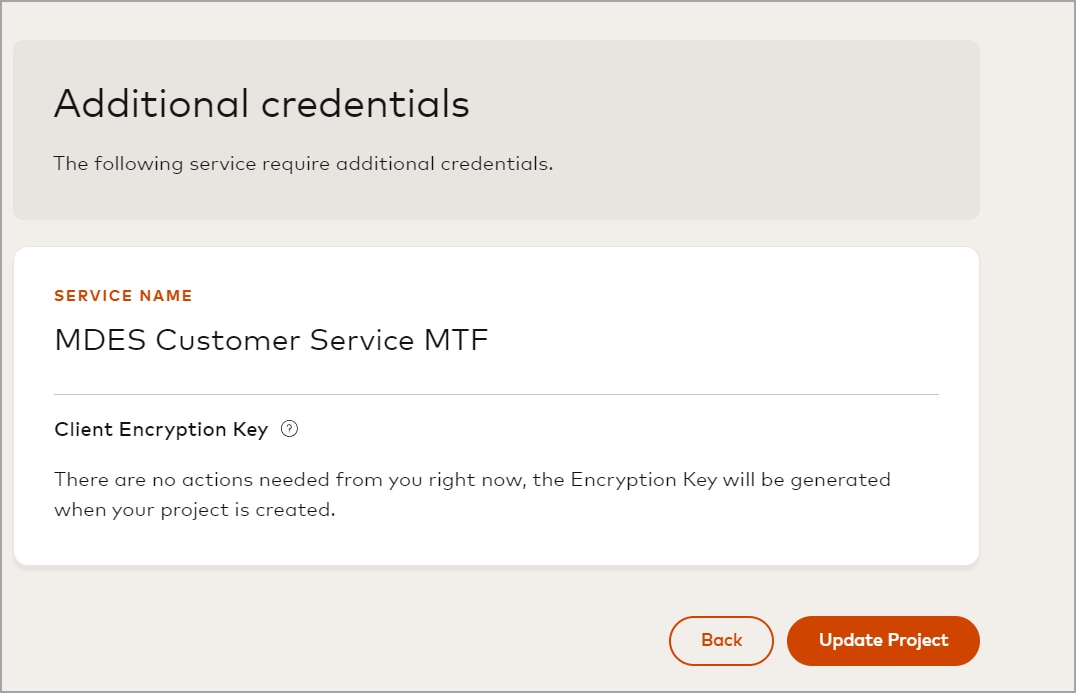Click the circled help icon beside the key label

coord(288,429)
